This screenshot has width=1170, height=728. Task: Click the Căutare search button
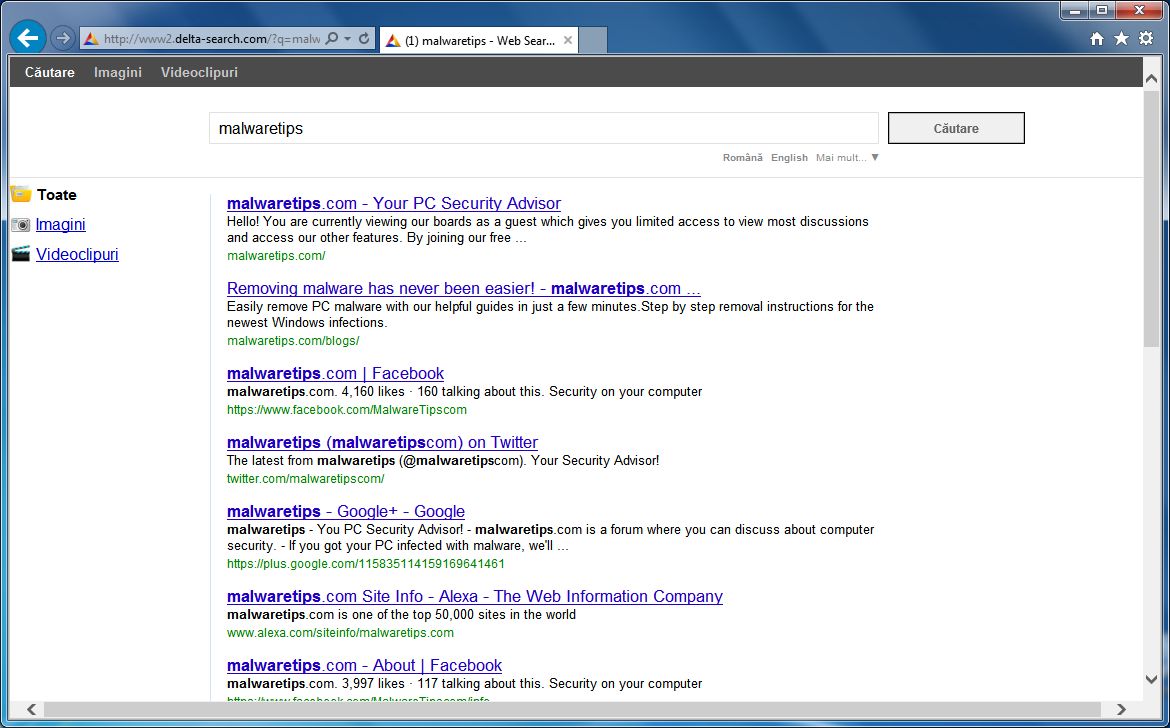[955, 128]
